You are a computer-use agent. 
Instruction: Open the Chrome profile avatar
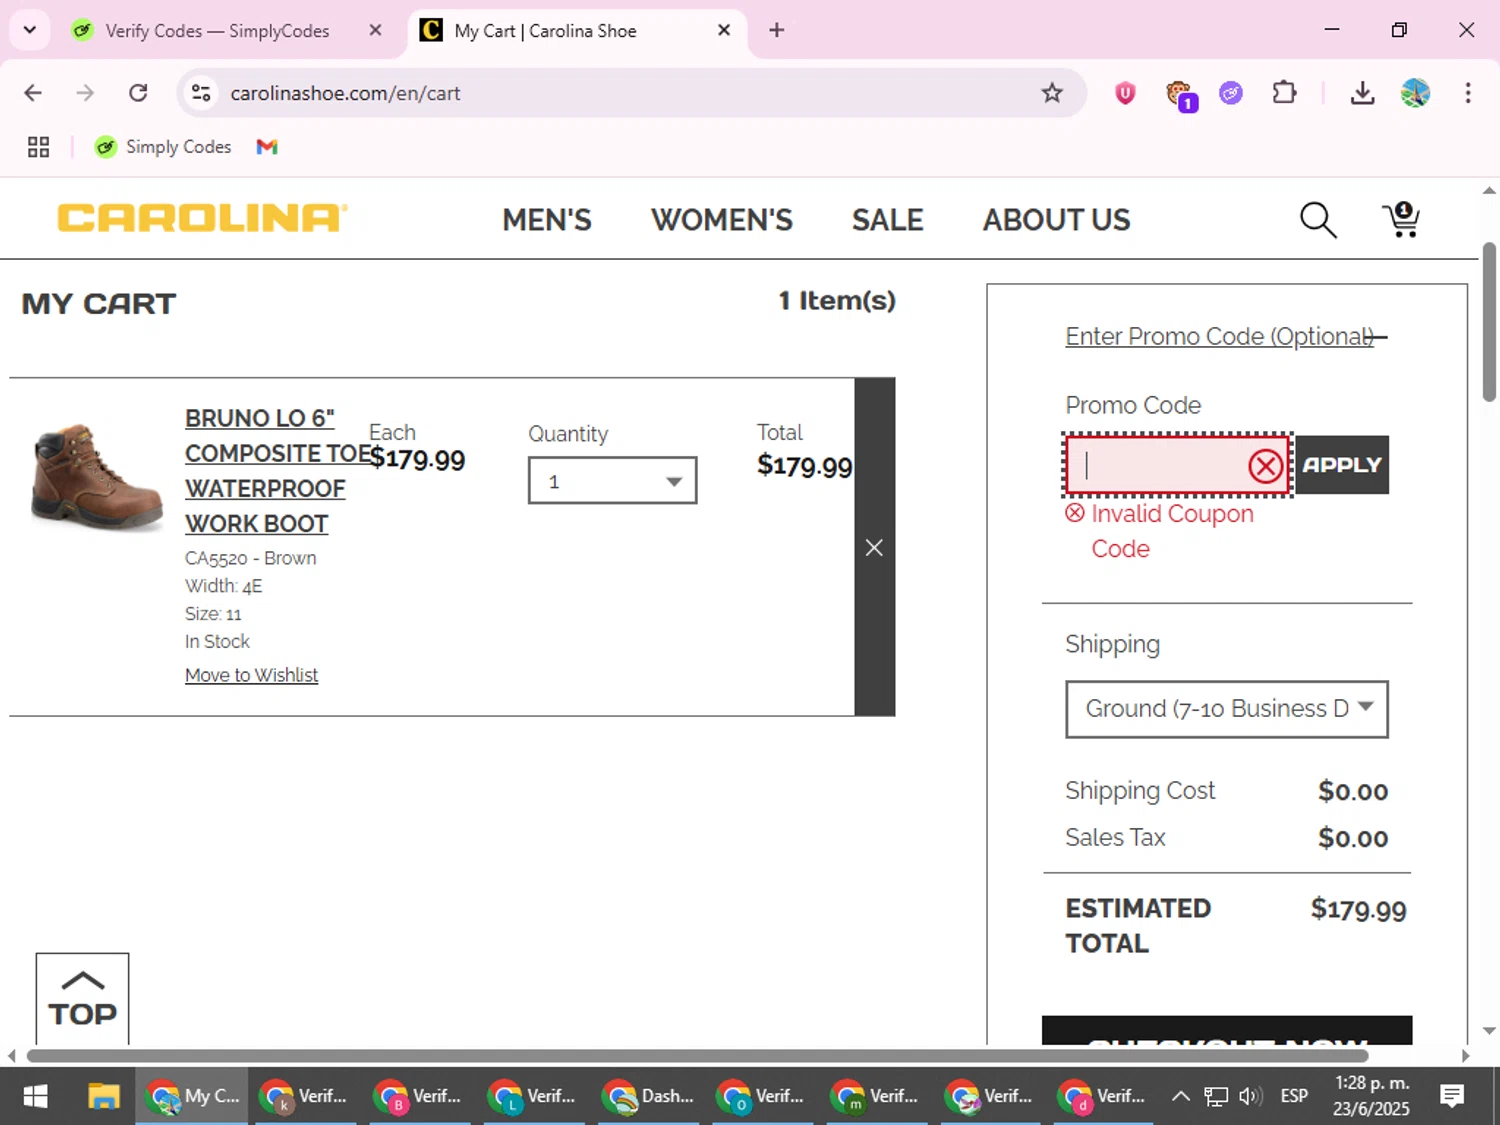[1415, 93]
